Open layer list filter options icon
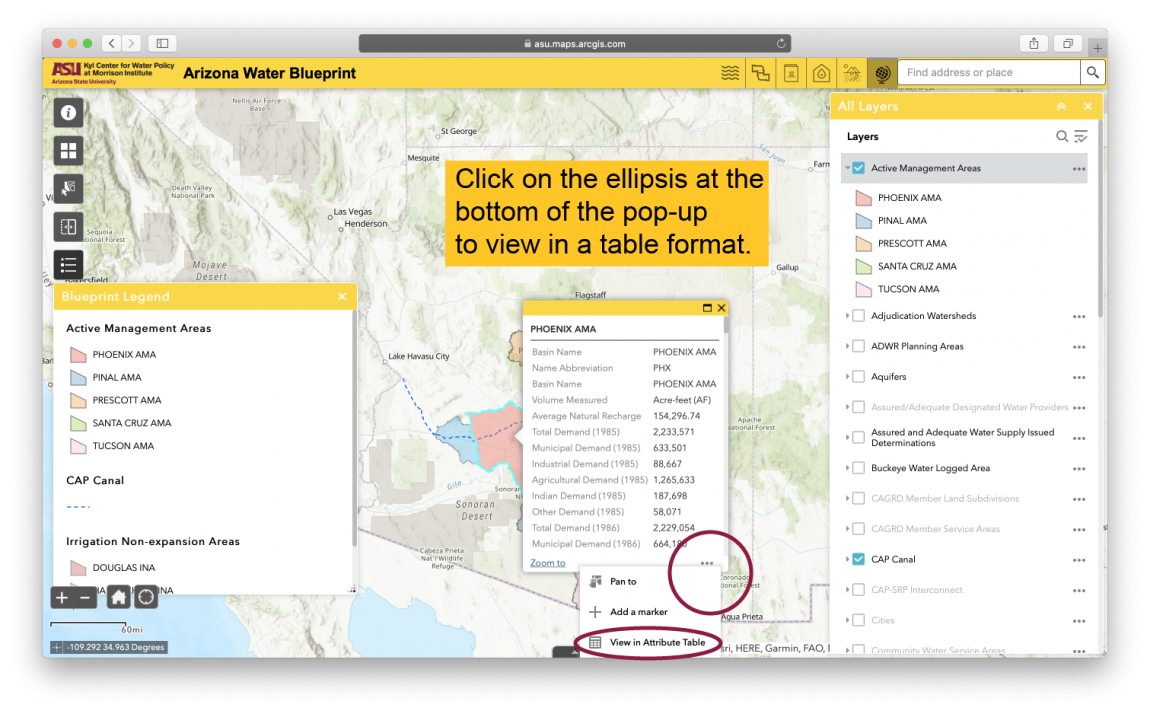The width and height of the screenshot is (1150, 714). click(1081, 136)
